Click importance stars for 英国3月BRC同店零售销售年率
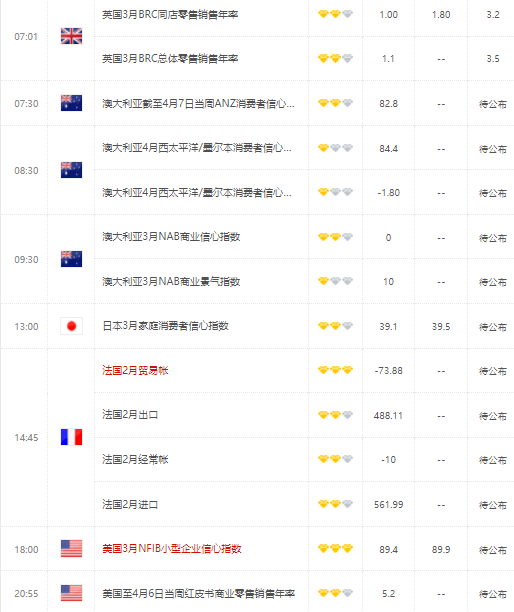The height and width of the screenshot is (612, 514). [335, 14]
